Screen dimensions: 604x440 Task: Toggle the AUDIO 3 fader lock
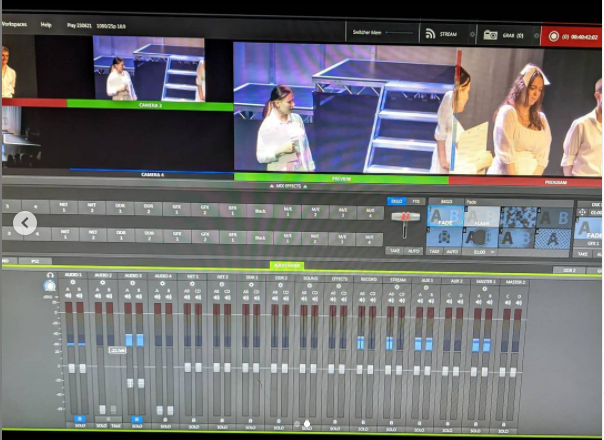[136, 419]
